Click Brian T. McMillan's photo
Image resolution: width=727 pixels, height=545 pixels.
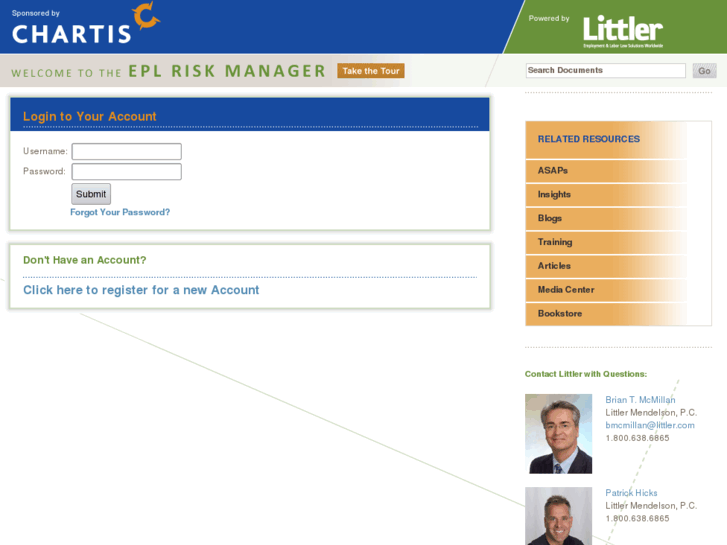559,434
